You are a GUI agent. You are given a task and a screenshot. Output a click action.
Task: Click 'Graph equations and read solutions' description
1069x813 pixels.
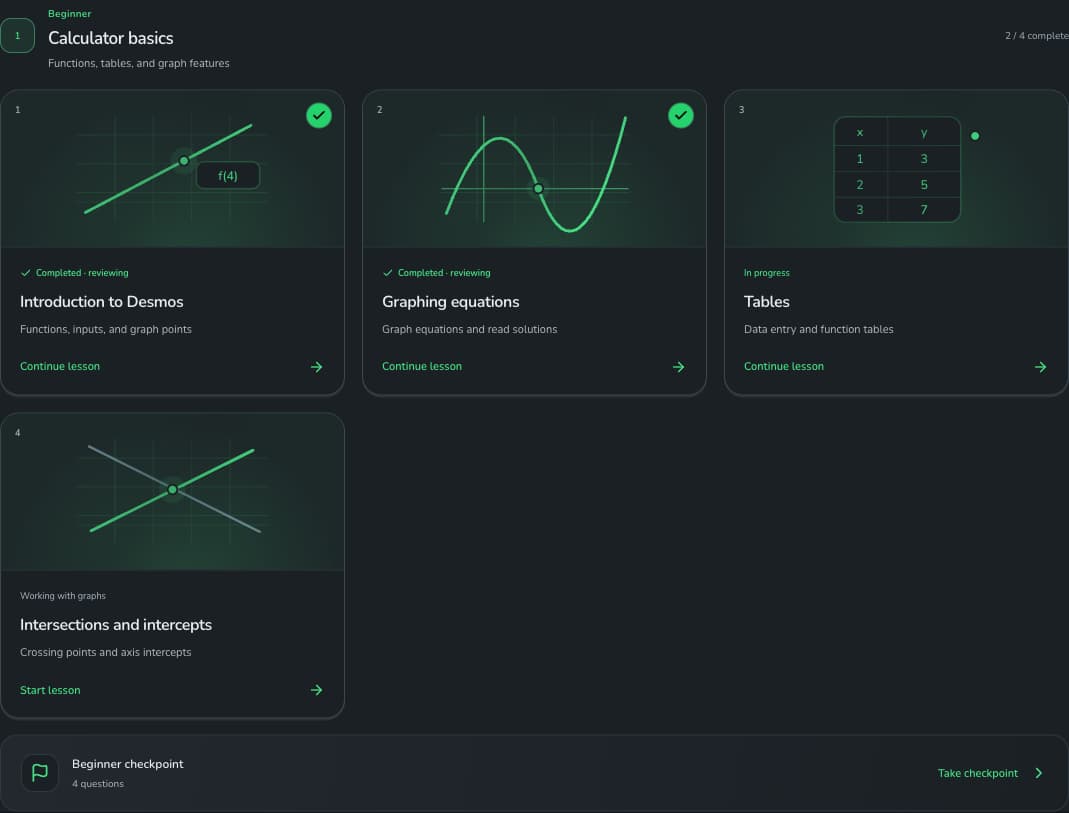pos(470,329)
